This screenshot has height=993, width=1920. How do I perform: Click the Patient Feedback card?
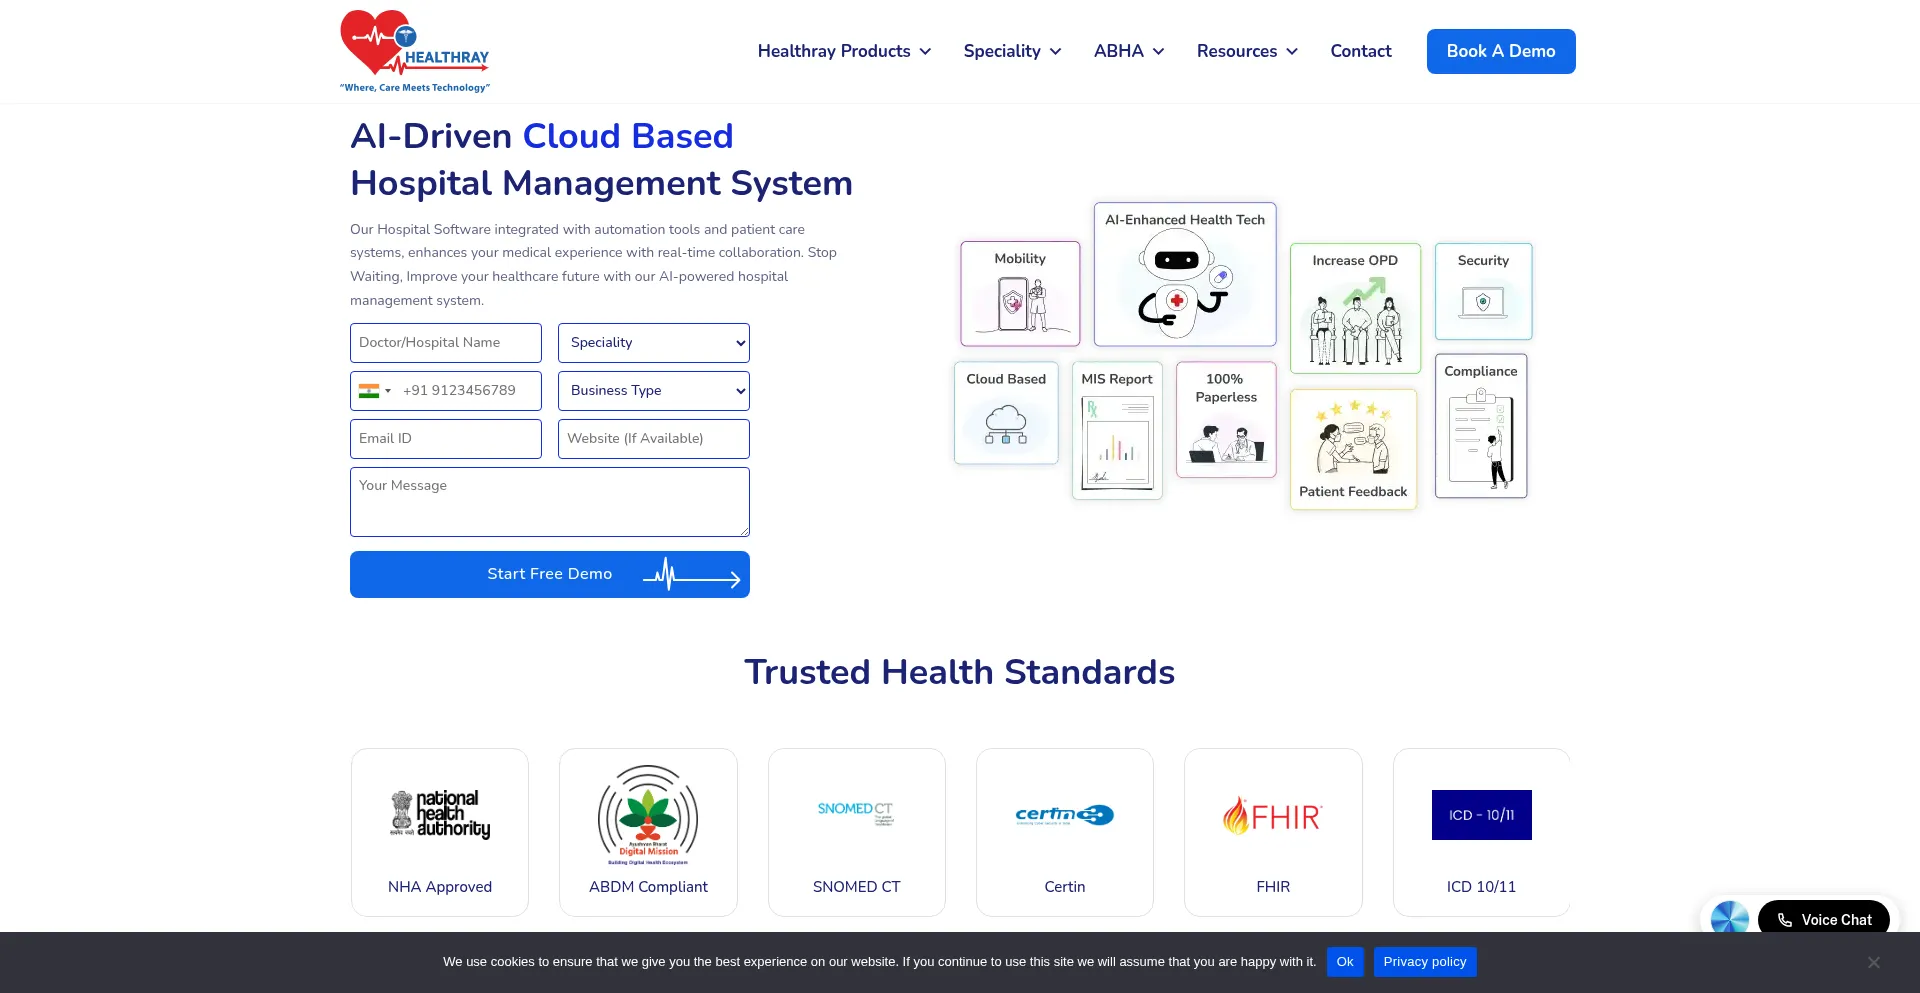click(1353, 449)
